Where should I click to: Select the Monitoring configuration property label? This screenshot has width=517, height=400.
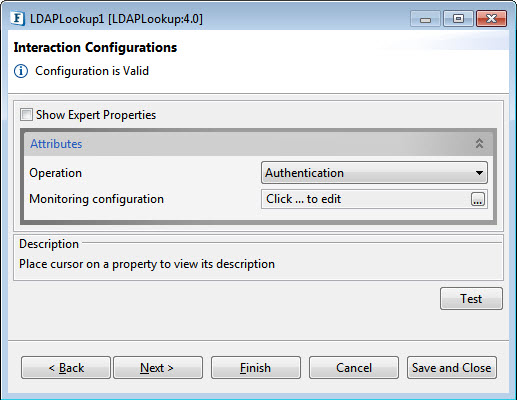(96, 199)
